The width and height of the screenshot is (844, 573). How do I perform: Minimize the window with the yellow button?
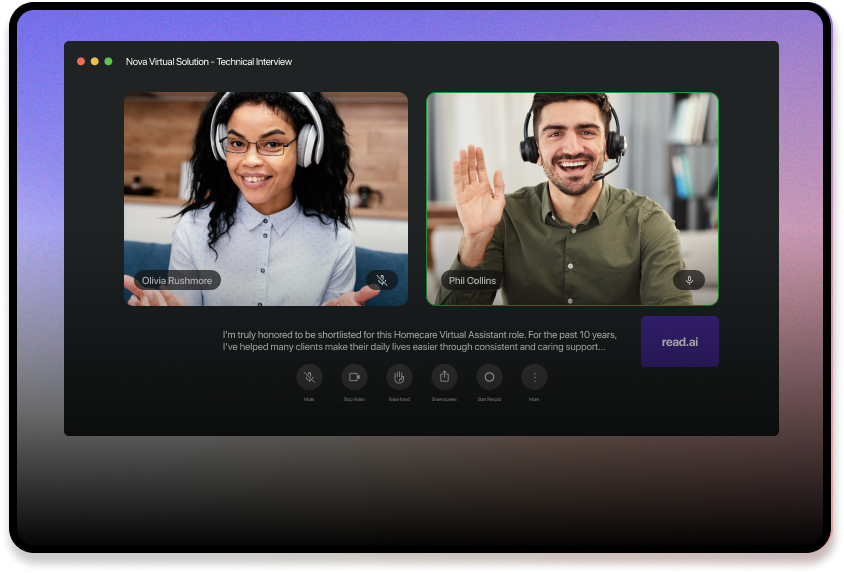coord(95,62)
